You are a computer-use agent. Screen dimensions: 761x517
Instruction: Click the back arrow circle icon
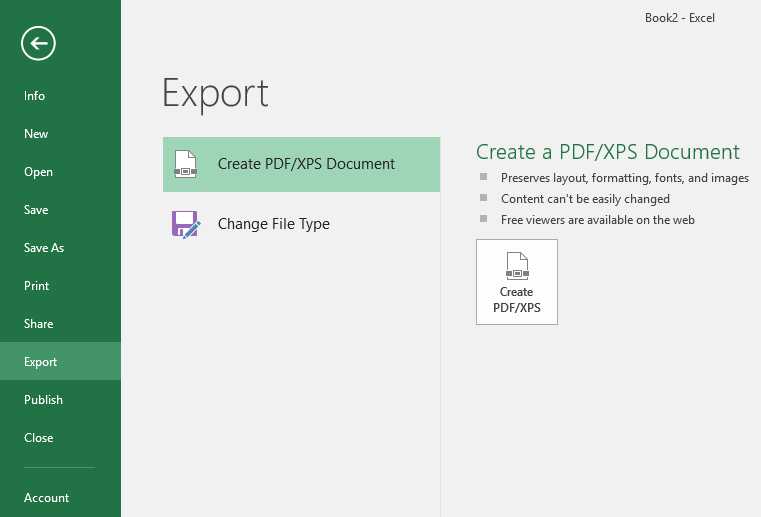(38, 43)
